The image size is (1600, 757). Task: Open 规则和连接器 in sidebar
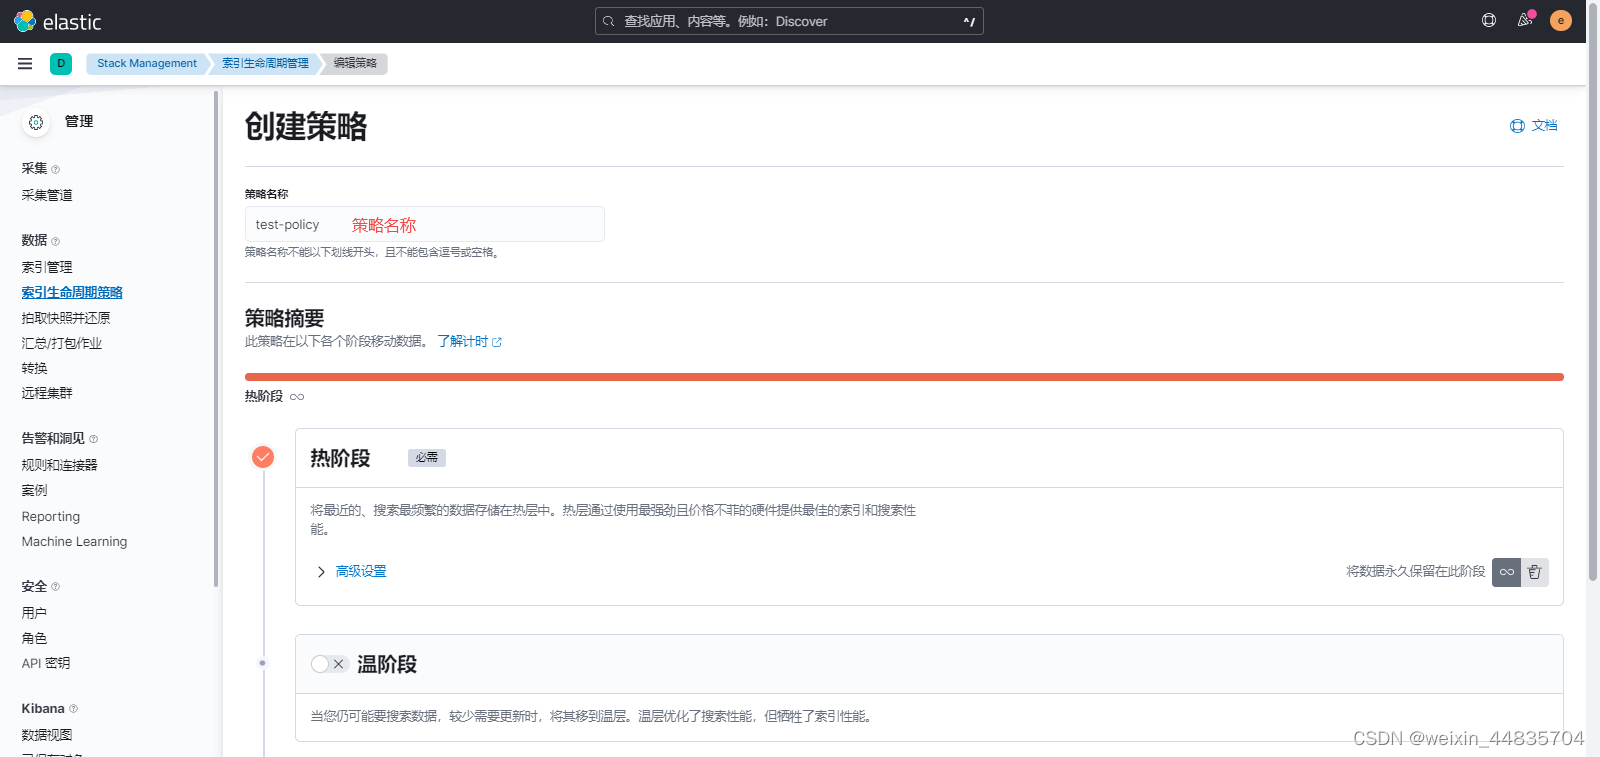coord(60,465)
